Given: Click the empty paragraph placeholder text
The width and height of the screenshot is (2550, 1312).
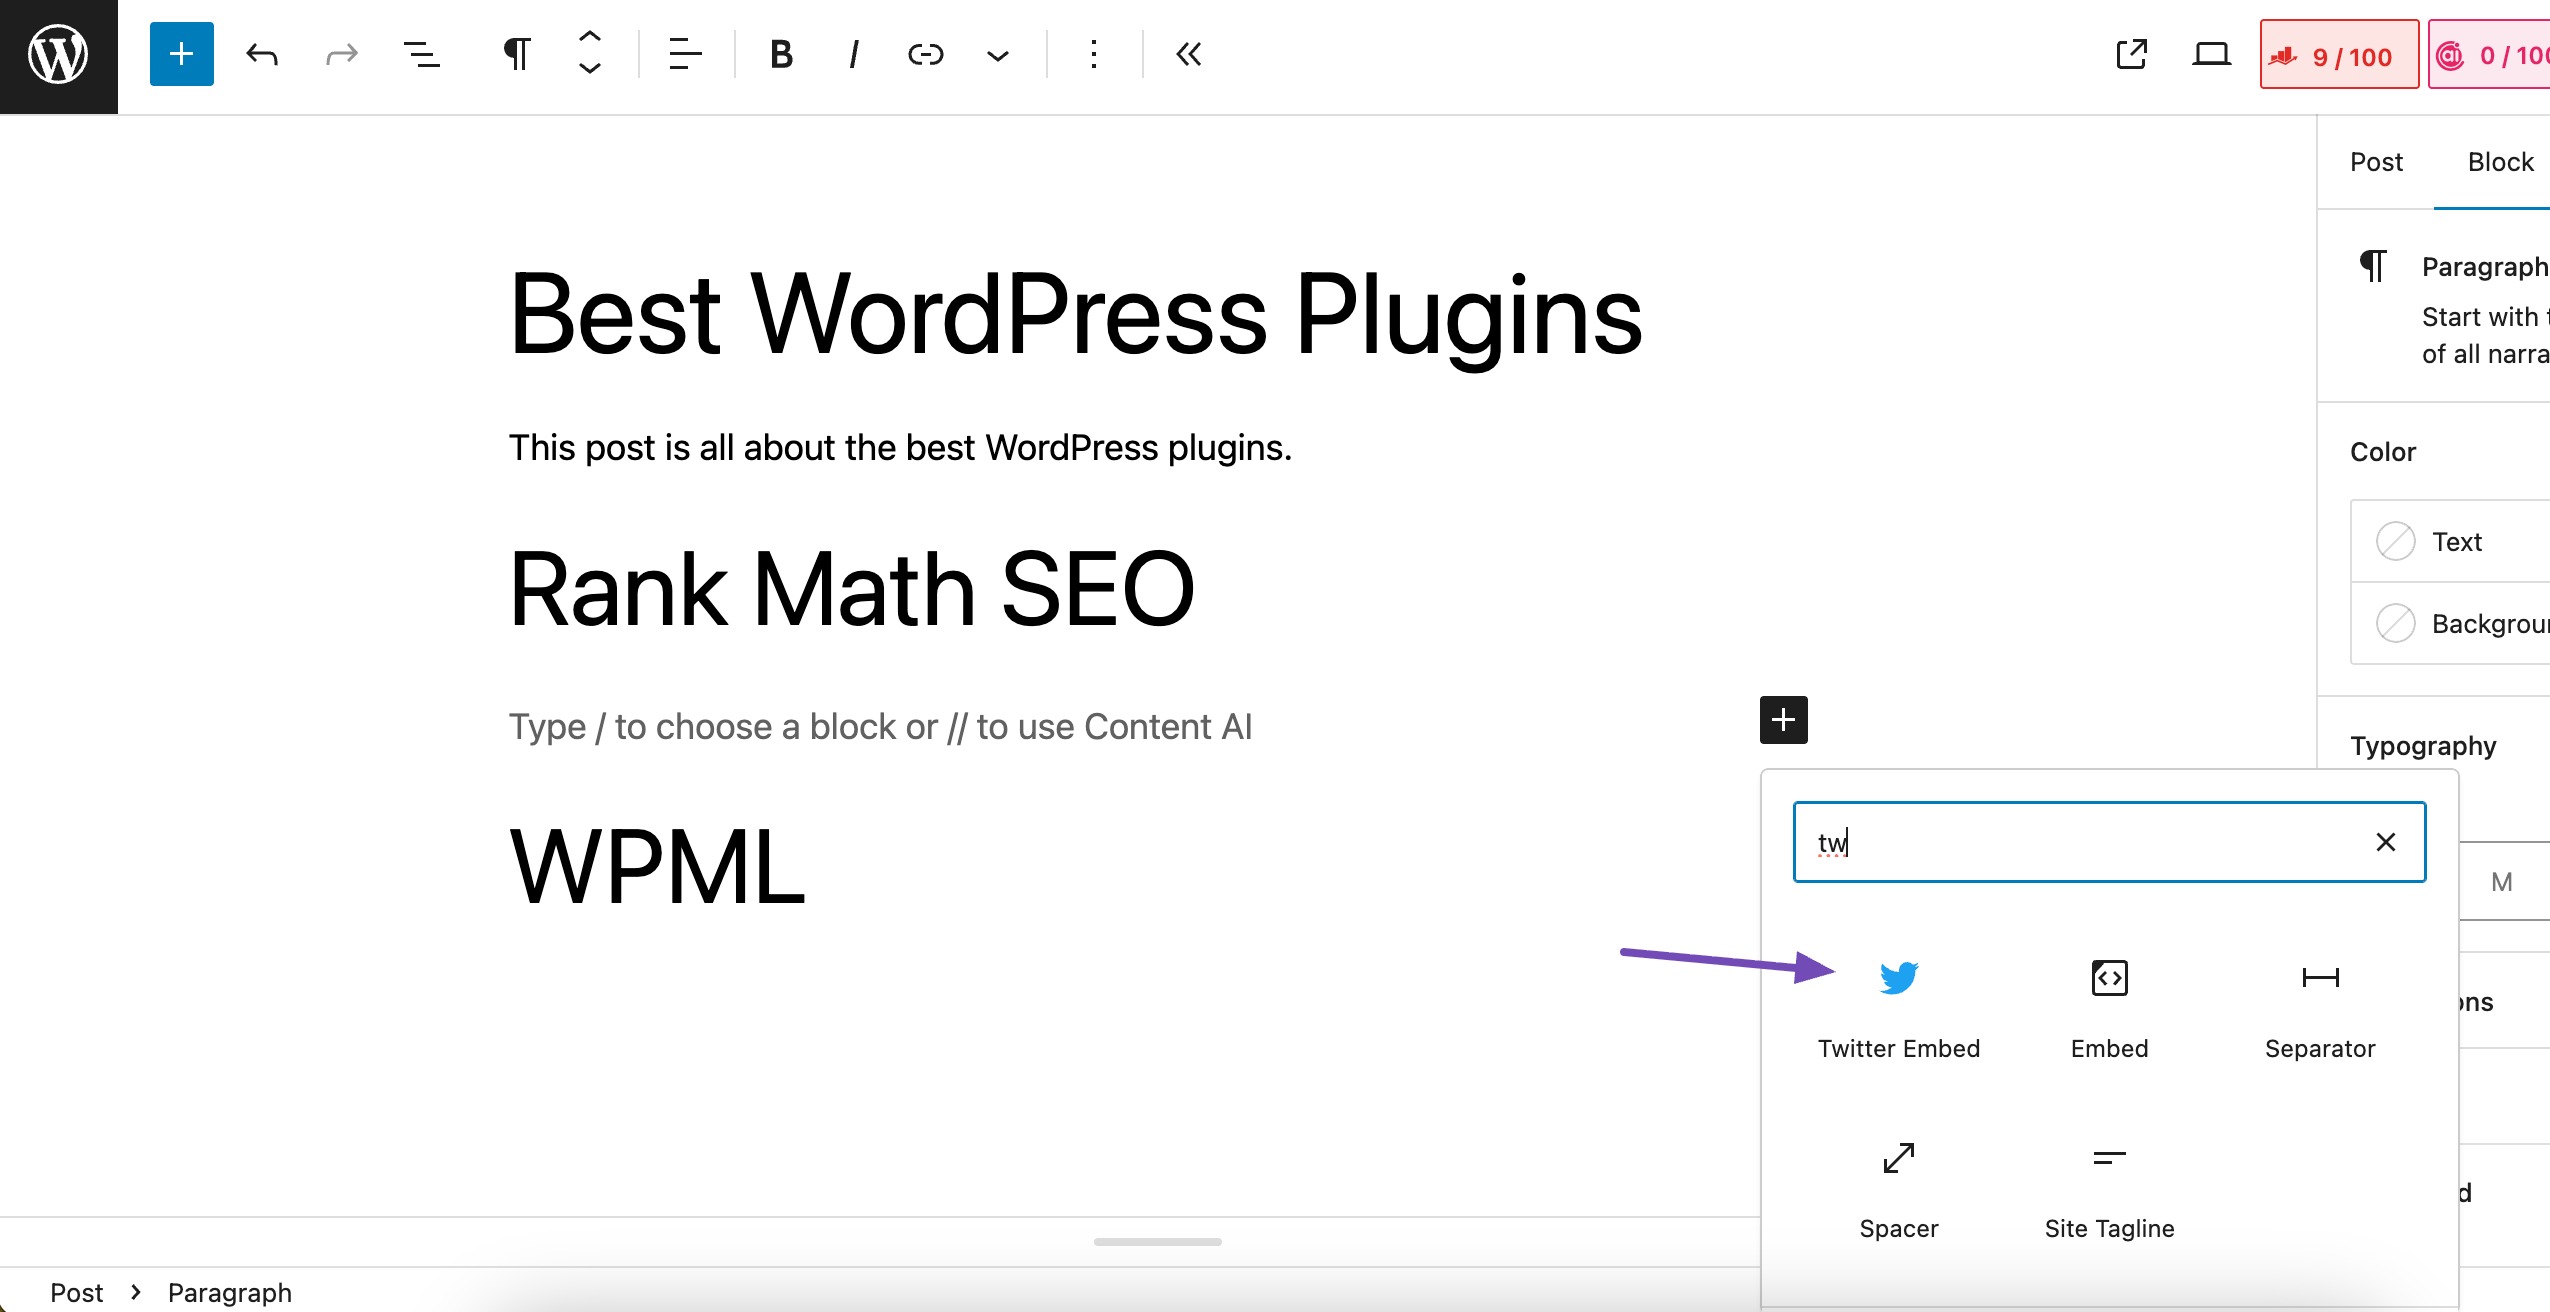Looking at the screenshot, I should pos(880,727).
